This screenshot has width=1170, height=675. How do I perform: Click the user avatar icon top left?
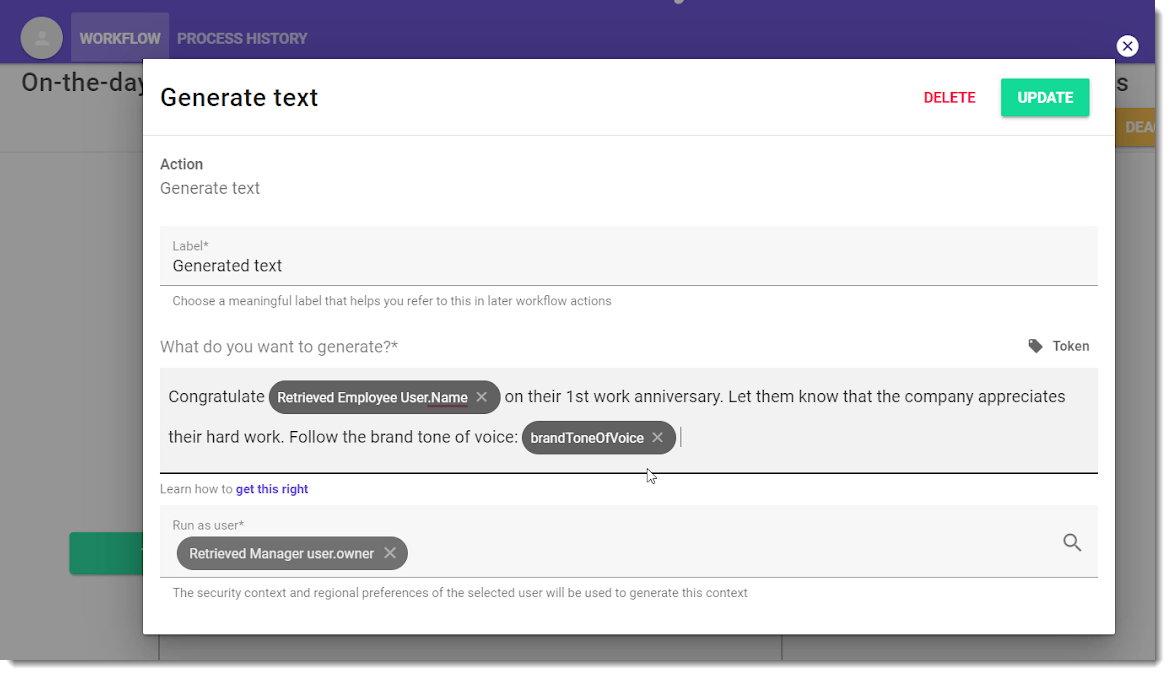[41, 37]
